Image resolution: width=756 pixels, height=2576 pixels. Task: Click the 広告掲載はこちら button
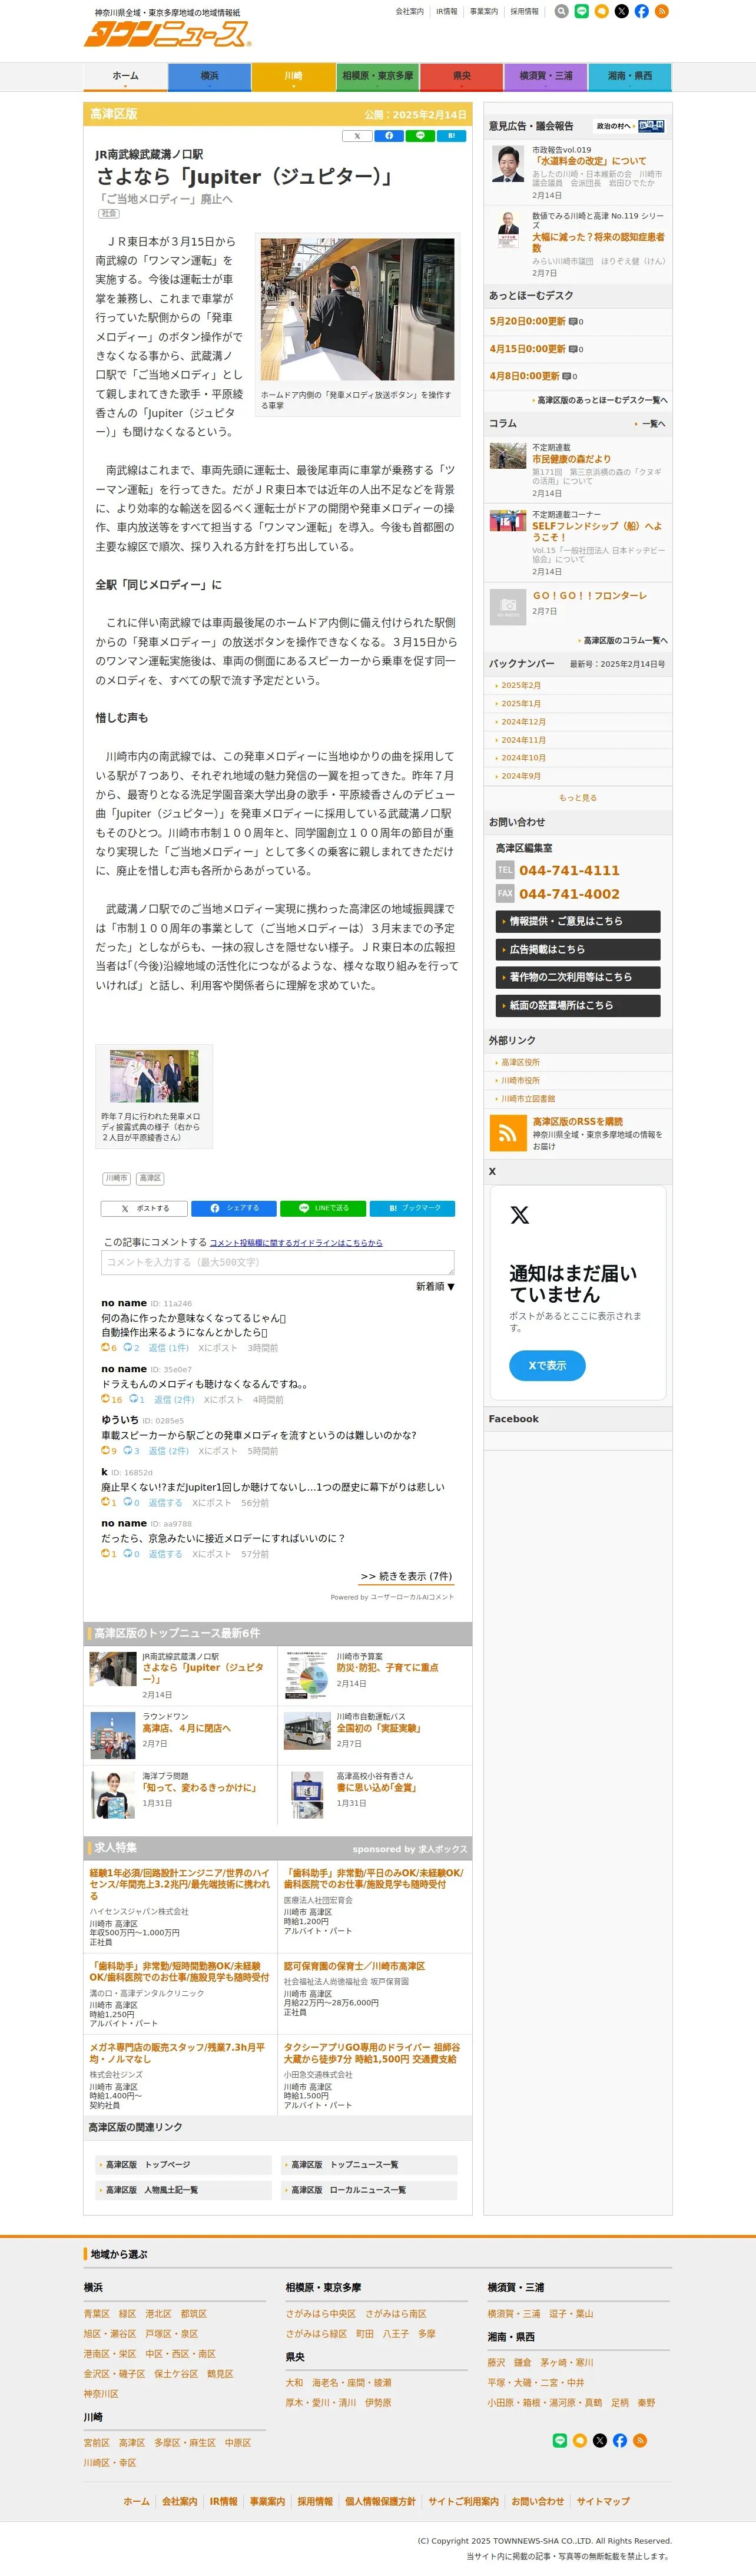[x=578, y=950]
